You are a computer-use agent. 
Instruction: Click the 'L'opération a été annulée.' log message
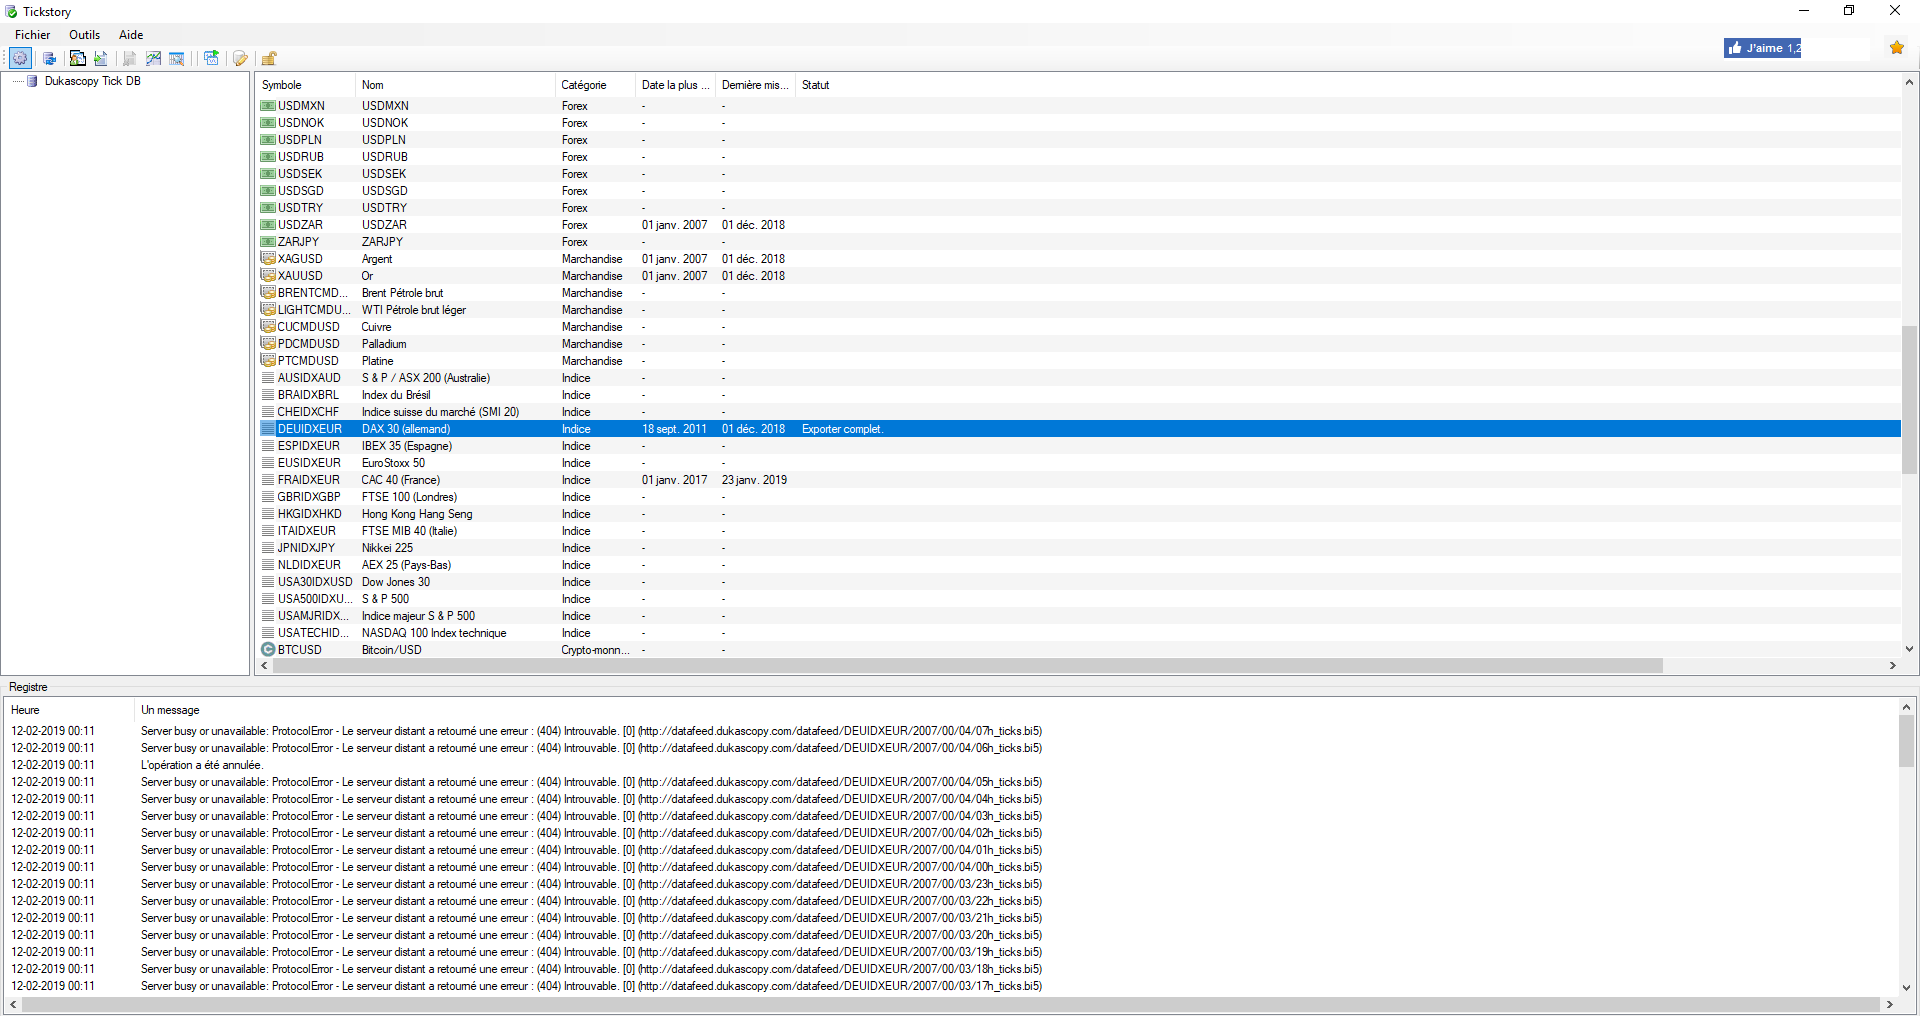(202, 765)
